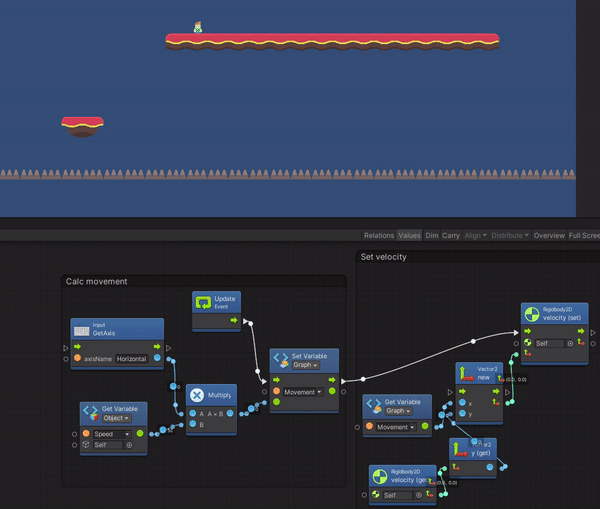The height and width of the screenshot is (509, 600).
Task: Open the Object kind dropdown on Get Variable
Action: pos(116,418)
